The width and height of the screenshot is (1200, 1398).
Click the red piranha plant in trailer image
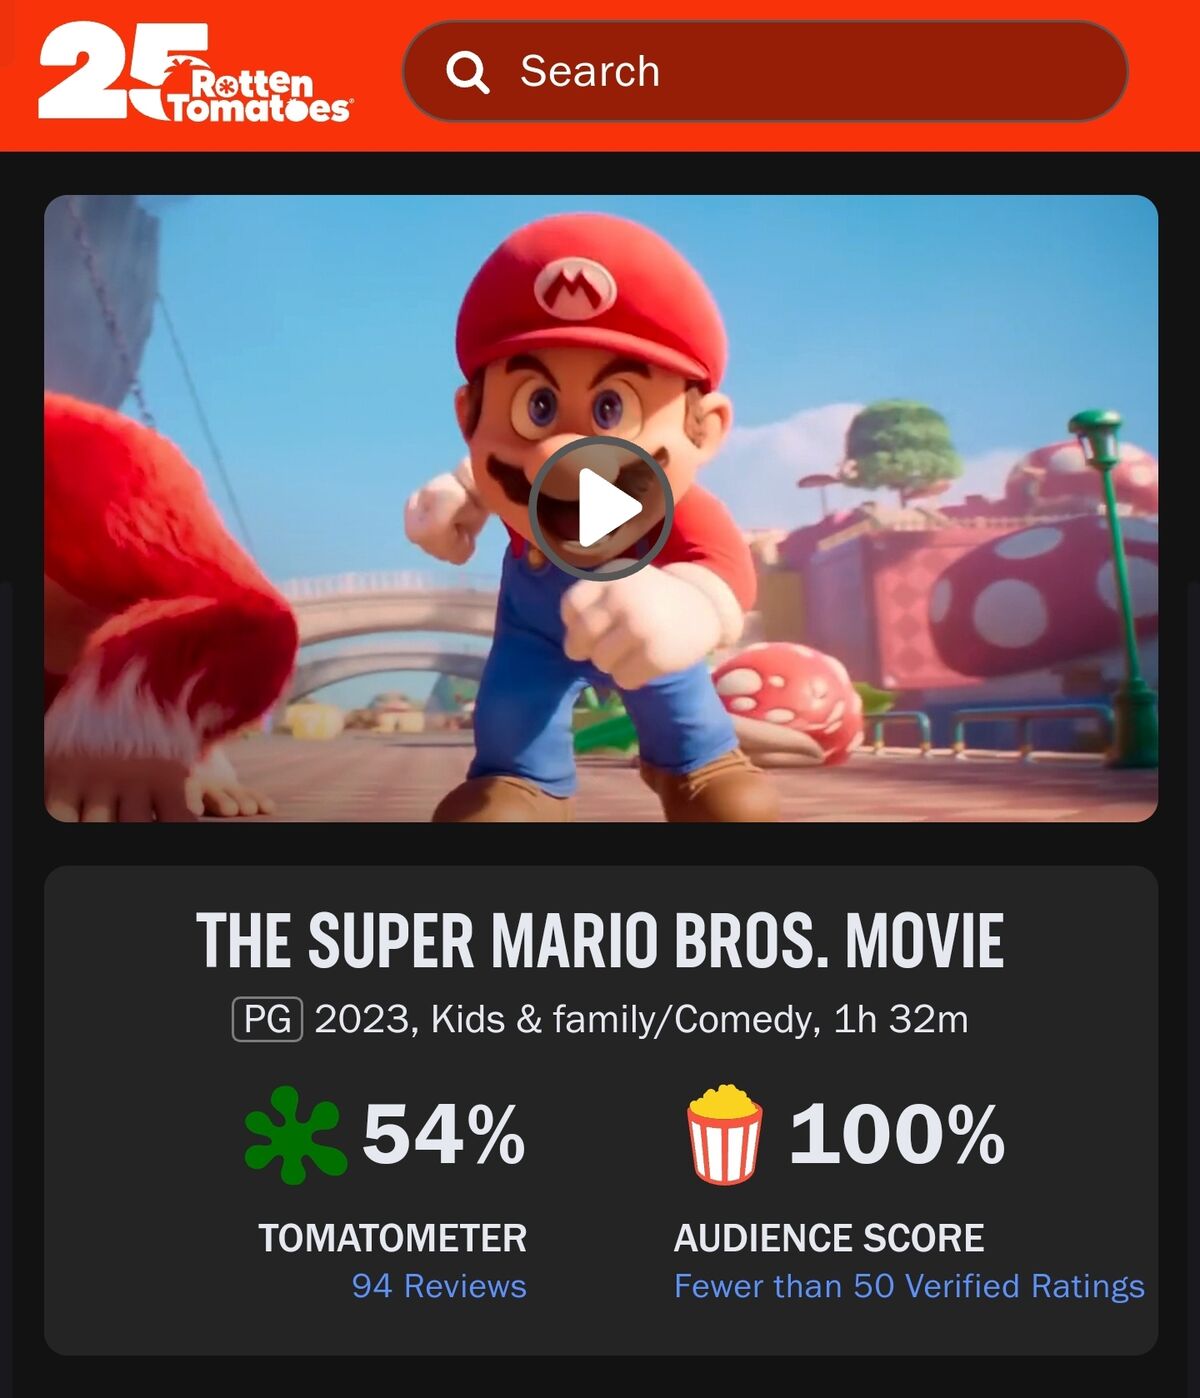point(790,702)
